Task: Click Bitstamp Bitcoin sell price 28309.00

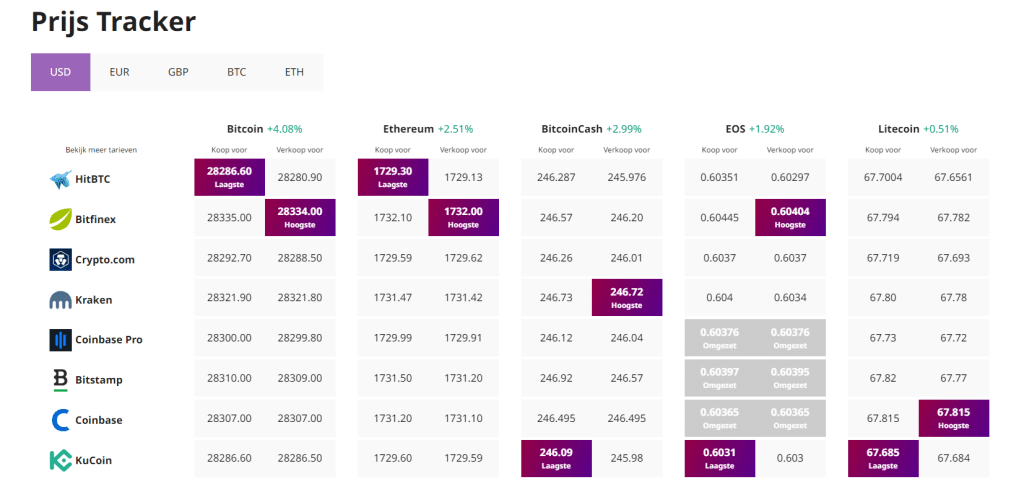Action: pos(300,379)
